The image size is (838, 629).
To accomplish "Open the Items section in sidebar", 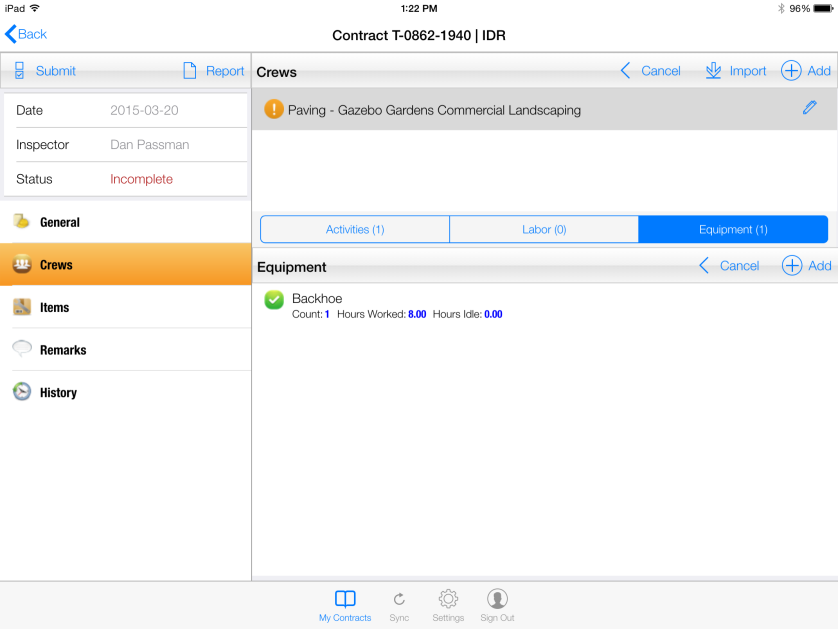I will point(54,308).
